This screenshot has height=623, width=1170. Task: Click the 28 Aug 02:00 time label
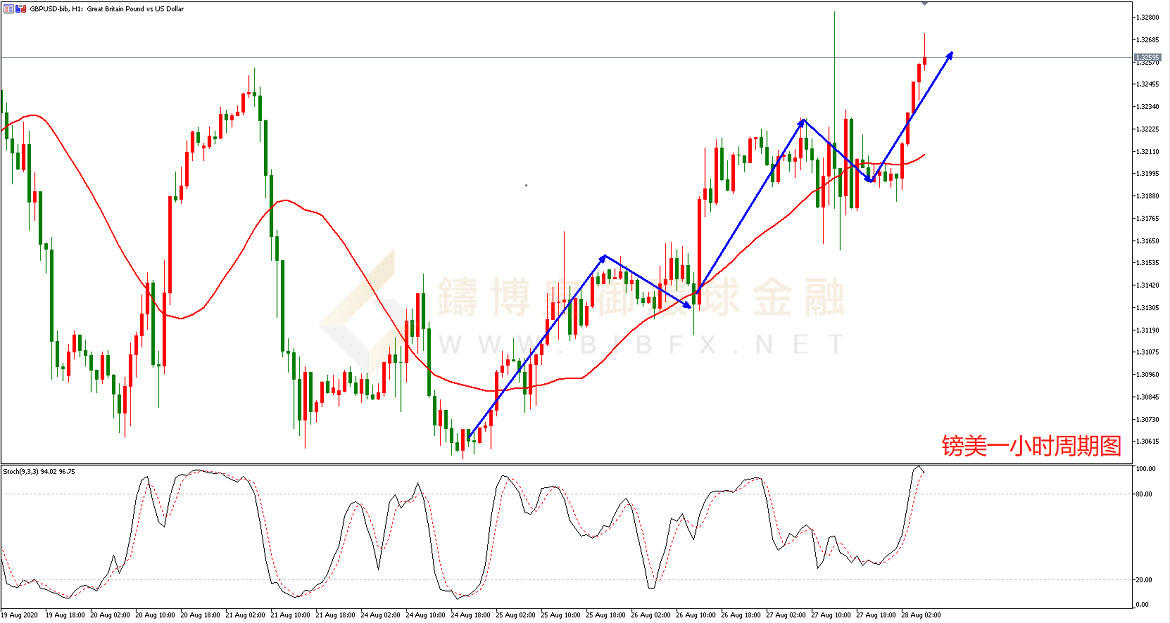921,615
